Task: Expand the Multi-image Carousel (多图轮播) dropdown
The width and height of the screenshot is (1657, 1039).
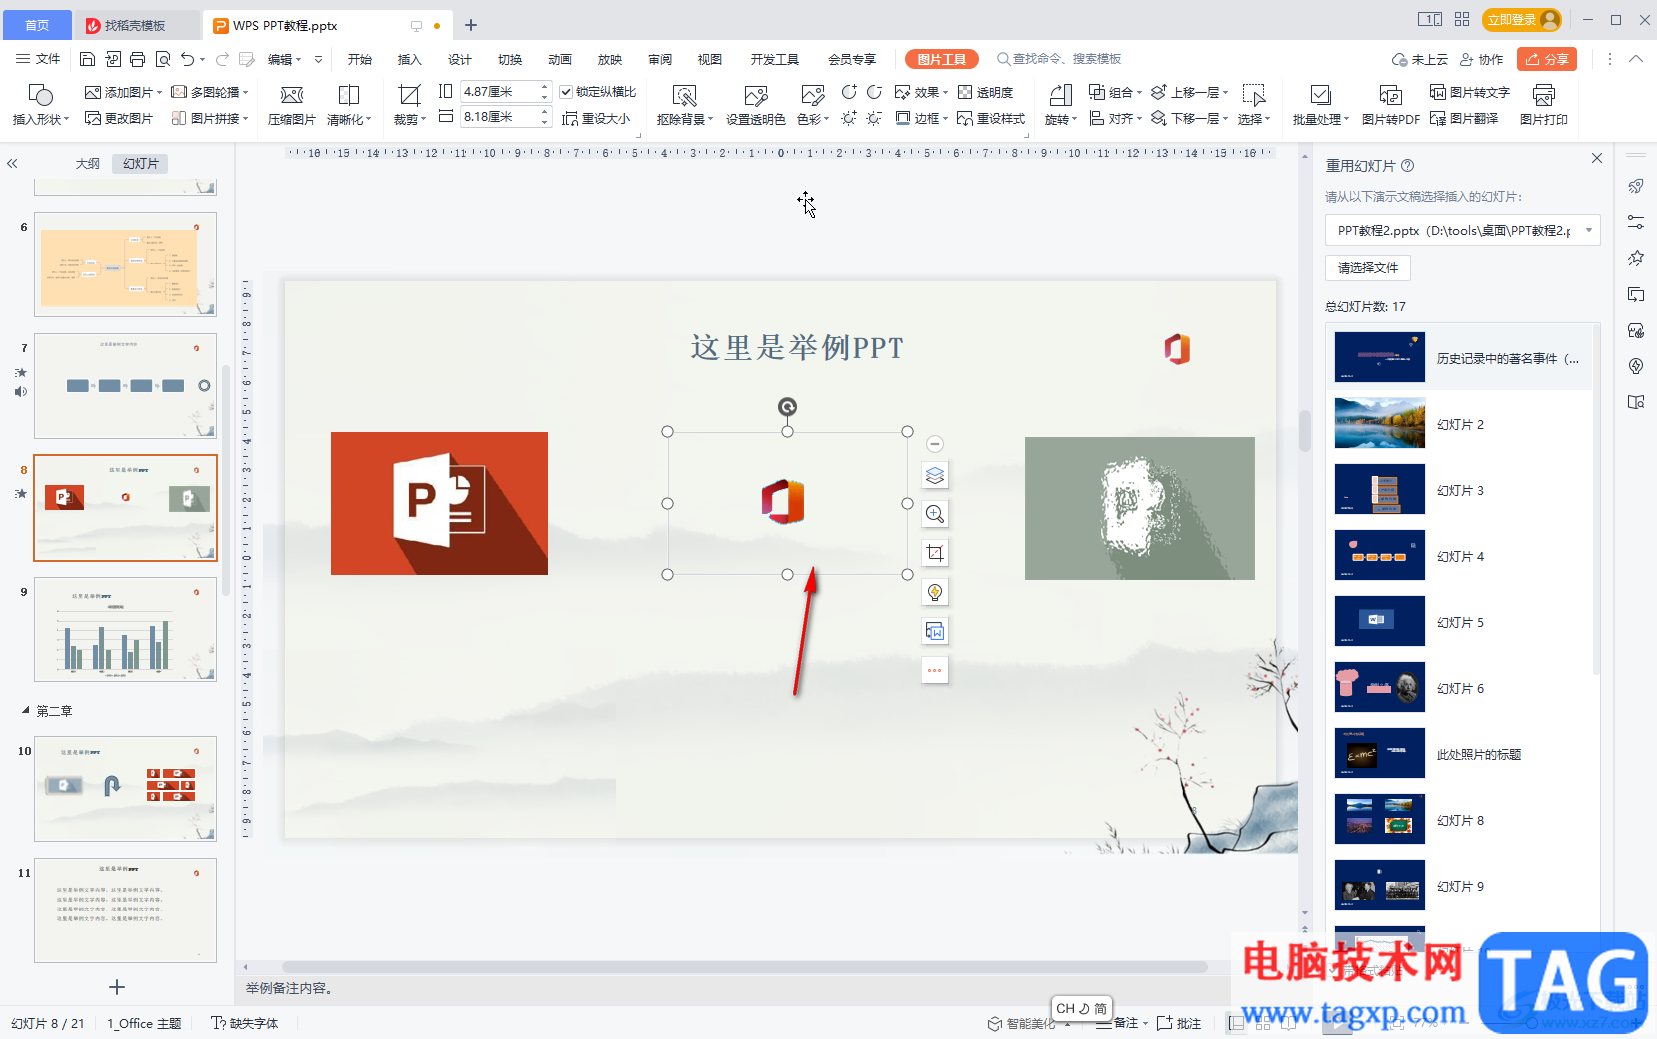Action: point(246,92)
